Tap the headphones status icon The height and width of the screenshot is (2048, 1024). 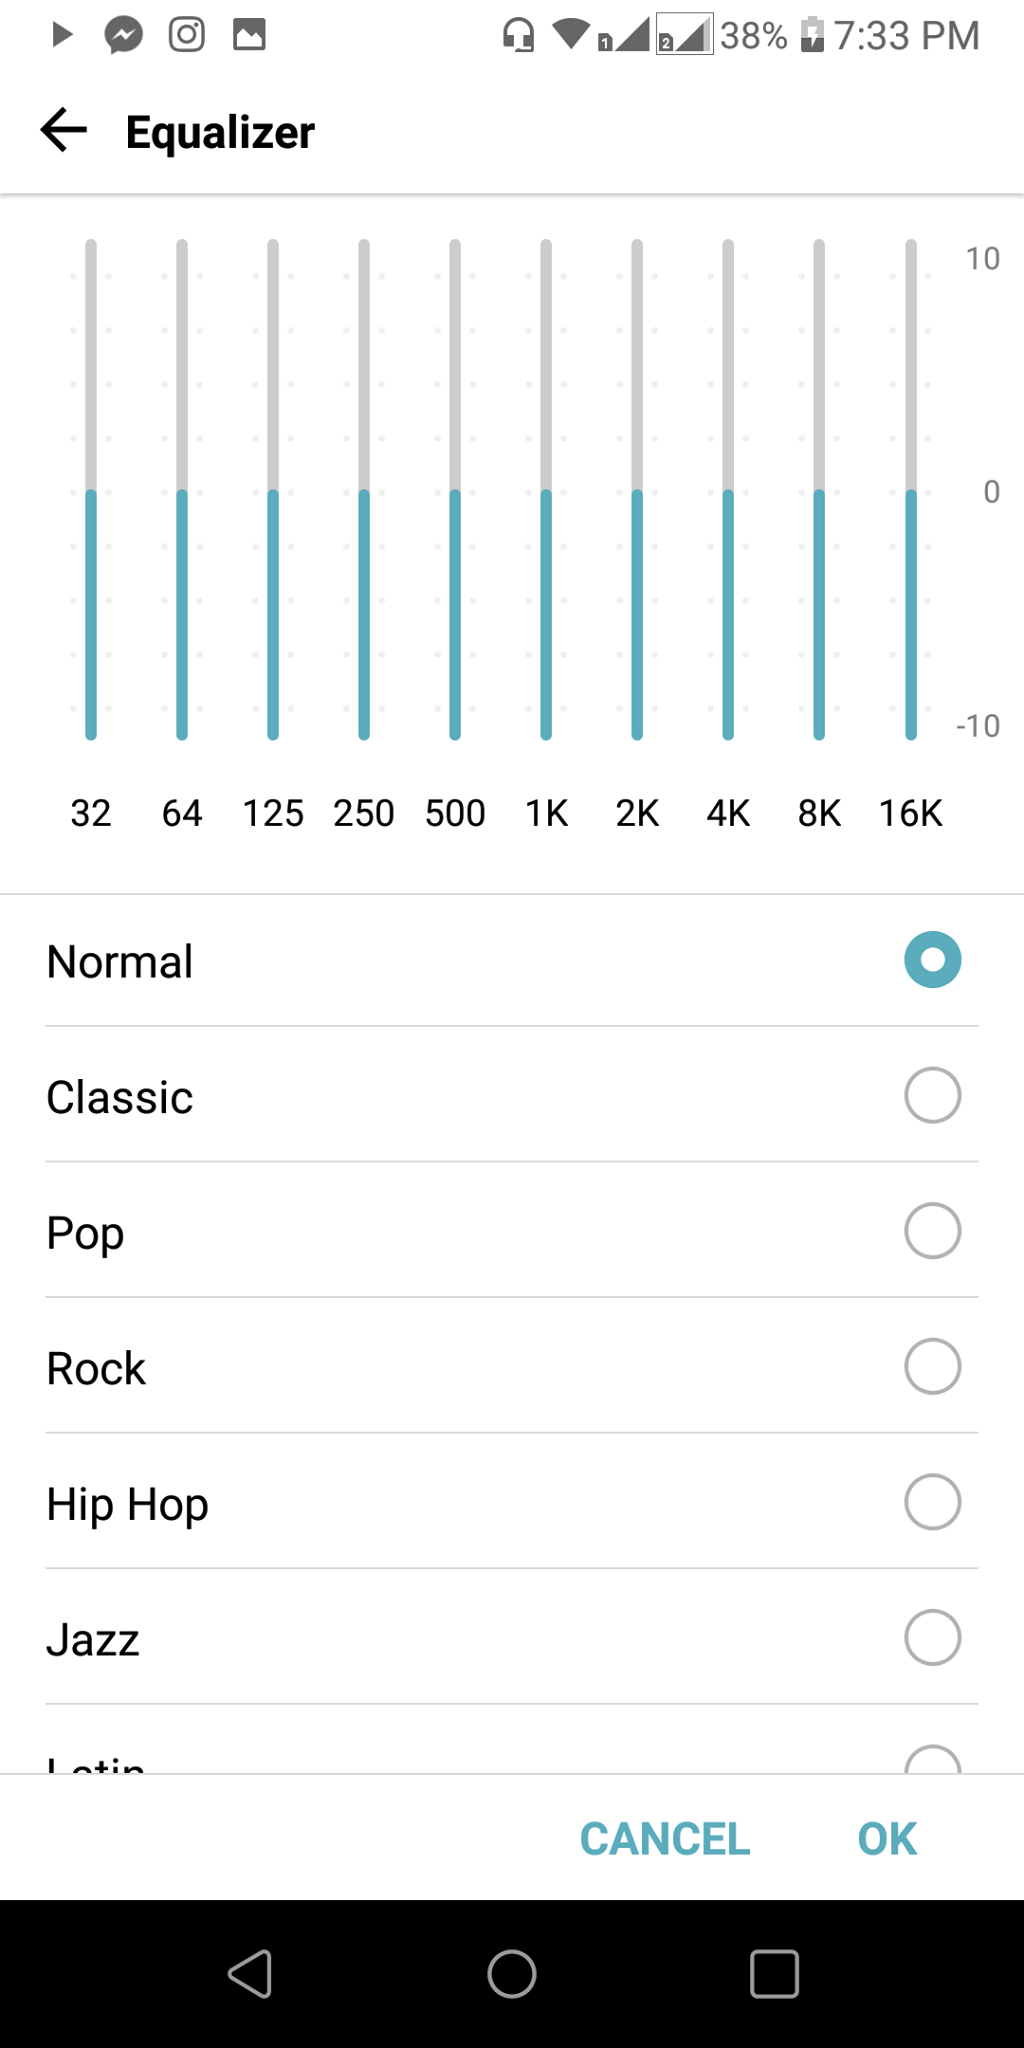(518, 36)
